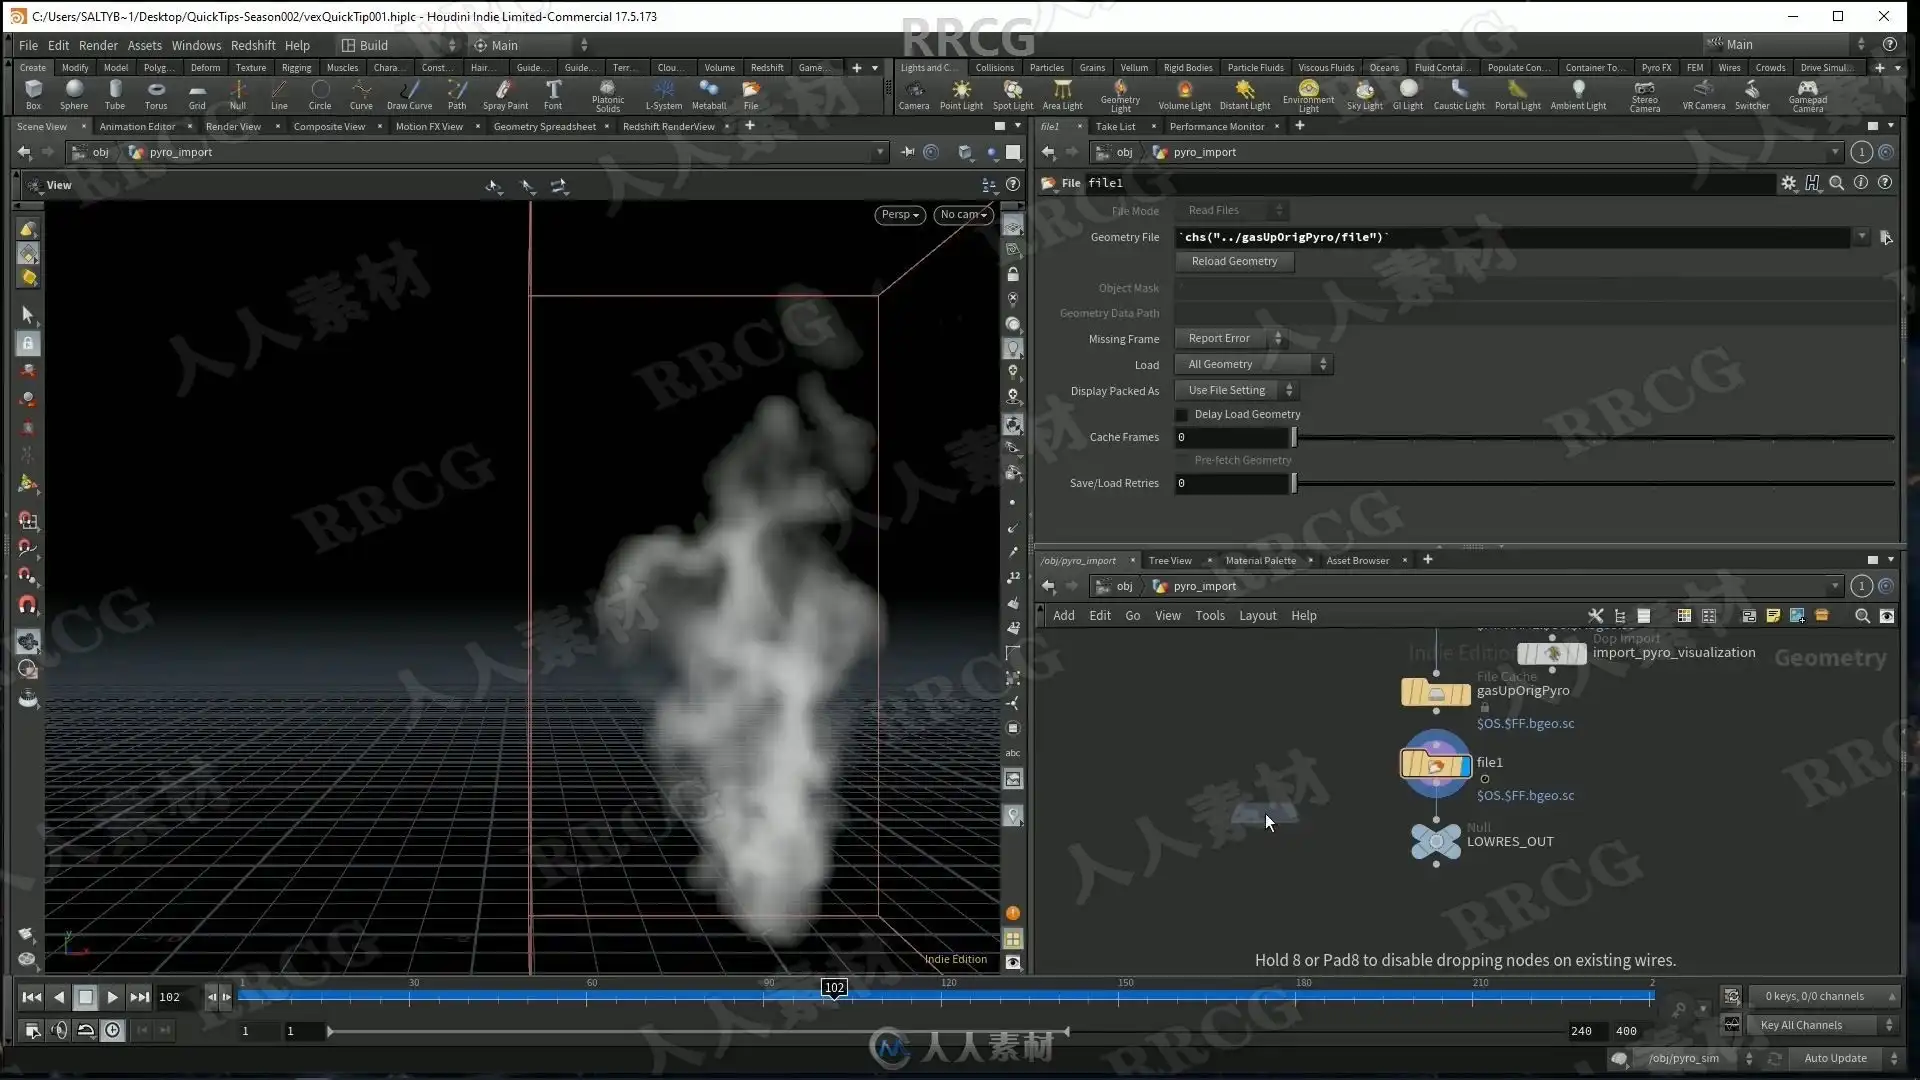The height and width of the screenshot is (1080, 1920).
Task: Open parameter gear menu for file1
Action: 1788,183
